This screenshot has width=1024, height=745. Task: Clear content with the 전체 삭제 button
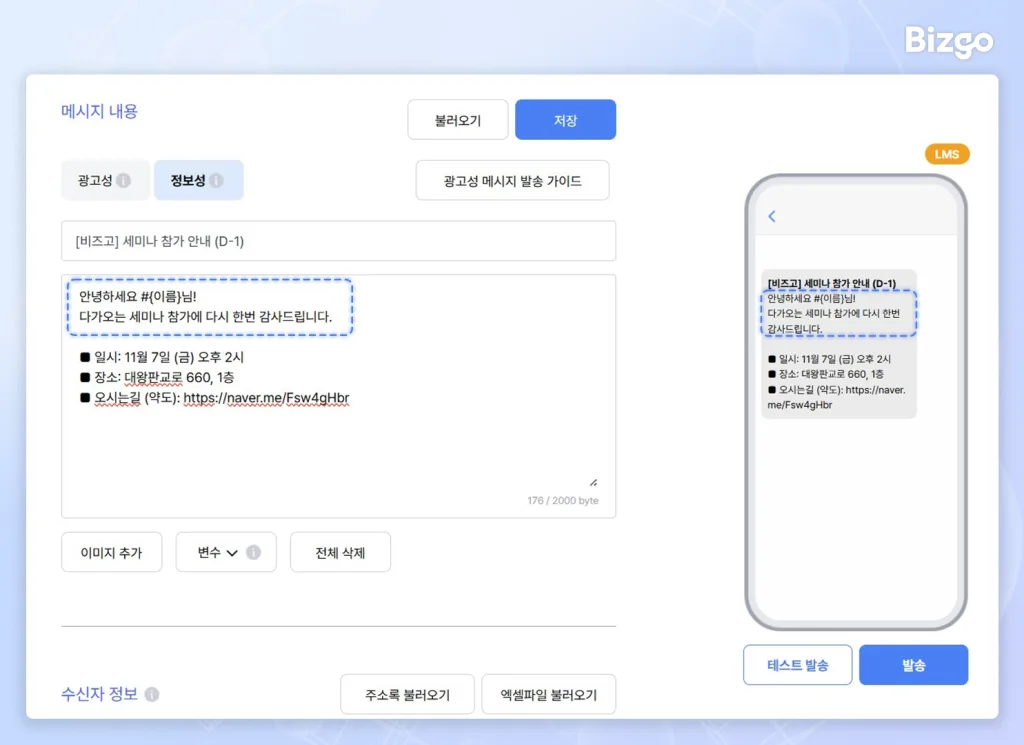[340, 551]
